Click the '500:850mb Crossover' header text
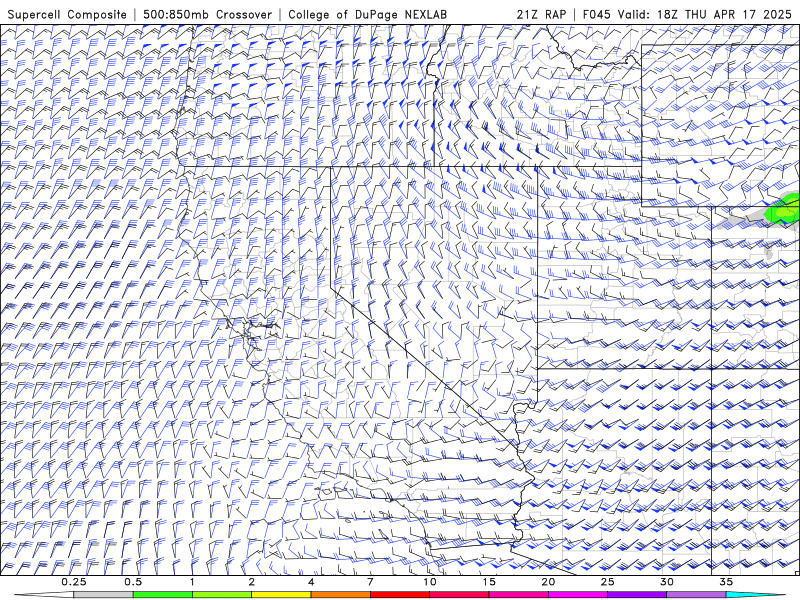The image size is (800, 600). pos(207,14)
